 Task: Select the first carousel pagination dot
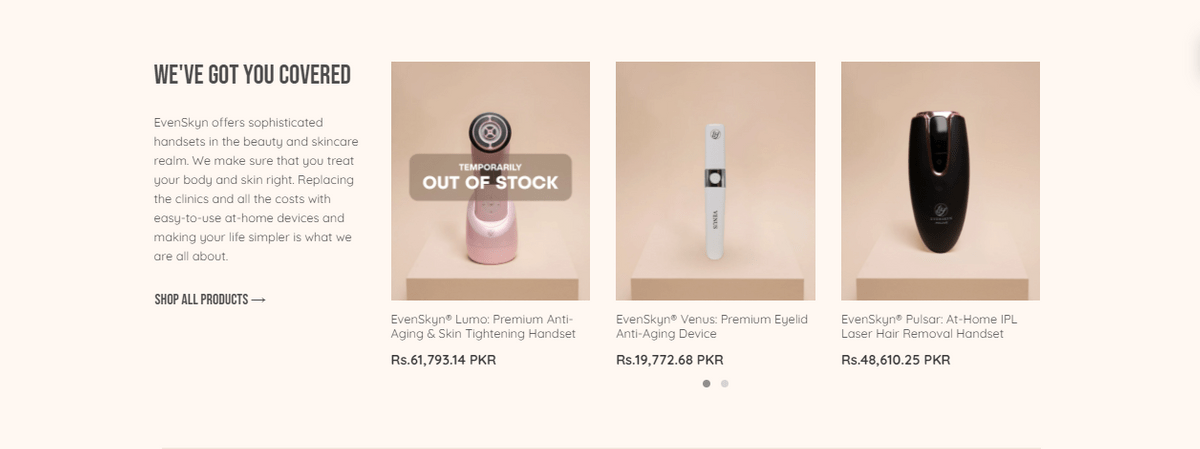coord(706,383)
